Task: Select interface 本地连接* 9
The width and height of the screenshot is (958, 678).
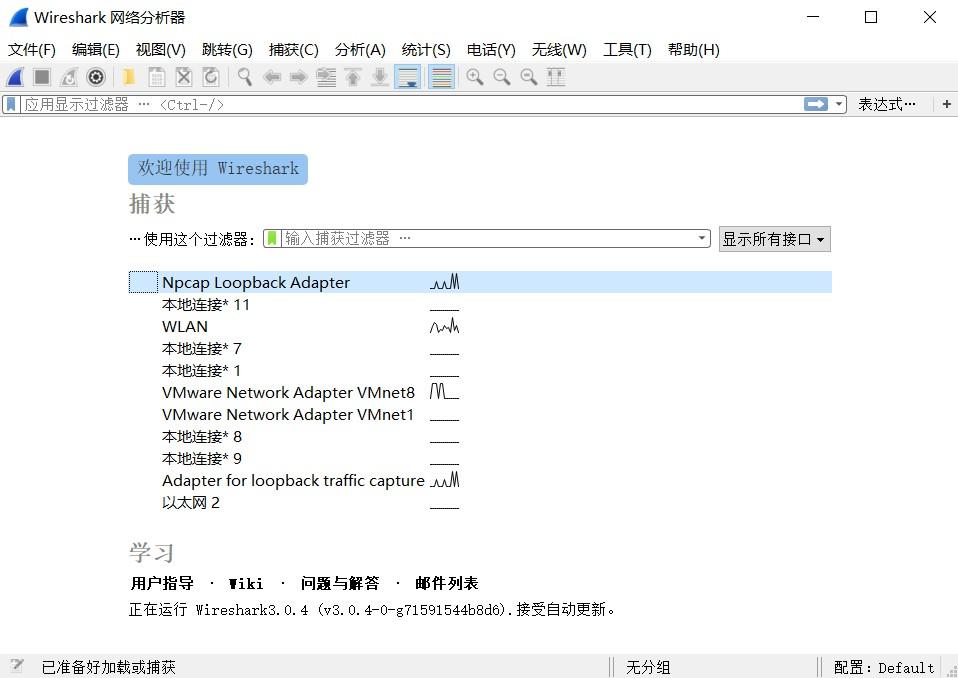Action: tap(480, 458)
